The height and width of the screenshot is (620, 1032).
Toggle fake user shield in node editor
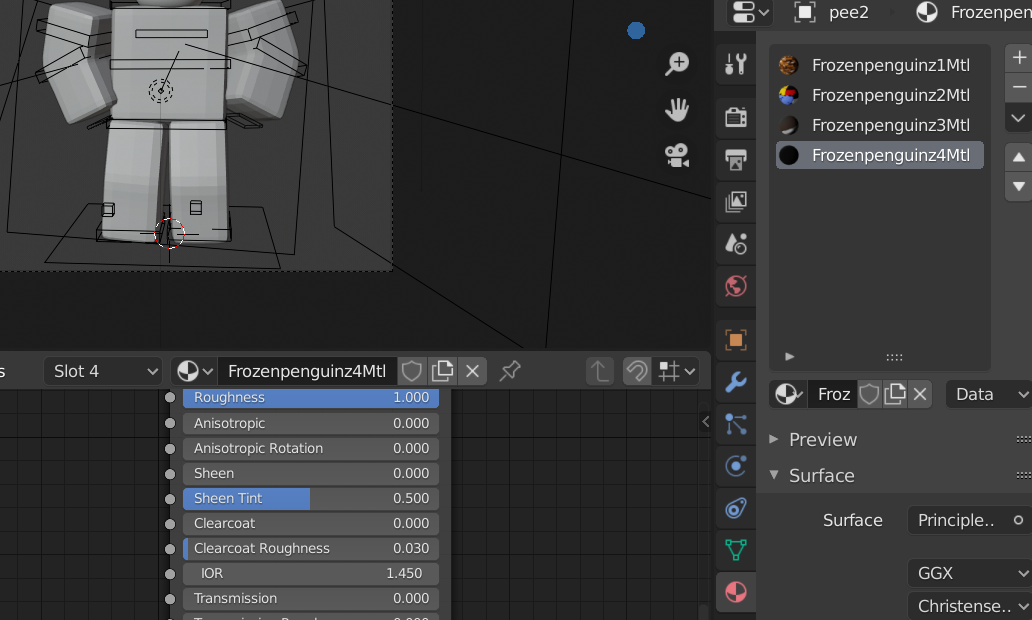[x=412, y=371]
